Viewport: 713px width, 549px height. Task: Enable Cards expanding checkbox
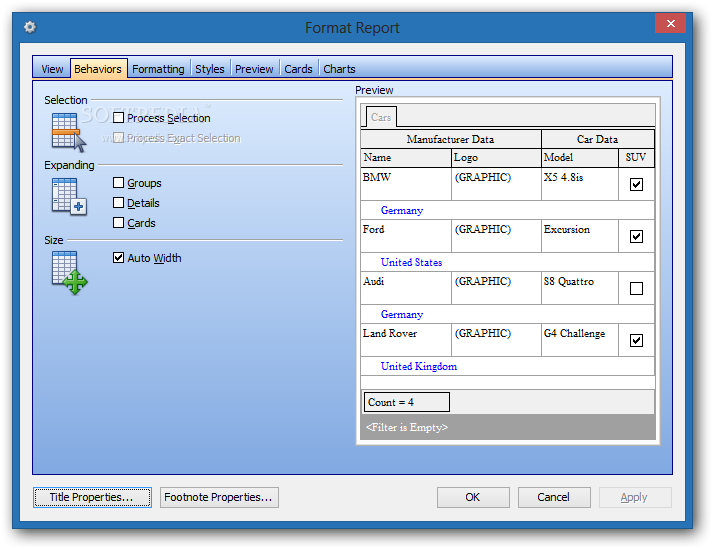tap(118, 223)
